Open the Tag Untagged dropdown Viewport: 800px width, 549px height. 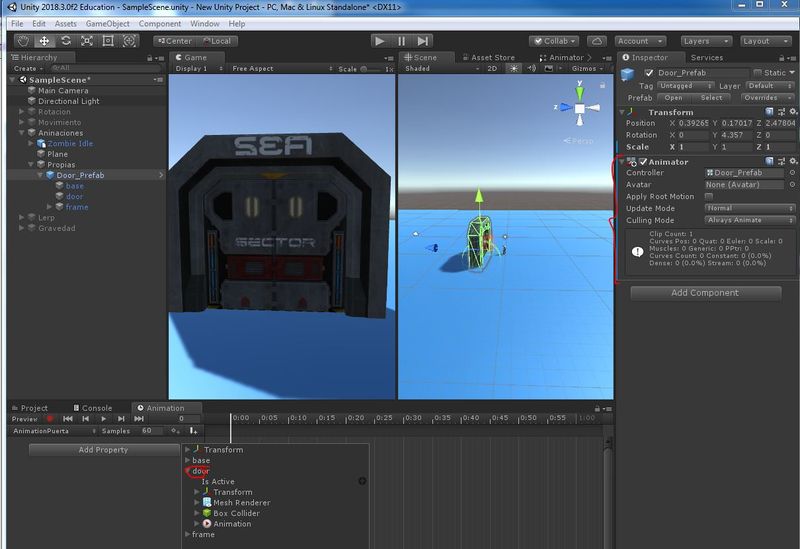coord(685,86)
